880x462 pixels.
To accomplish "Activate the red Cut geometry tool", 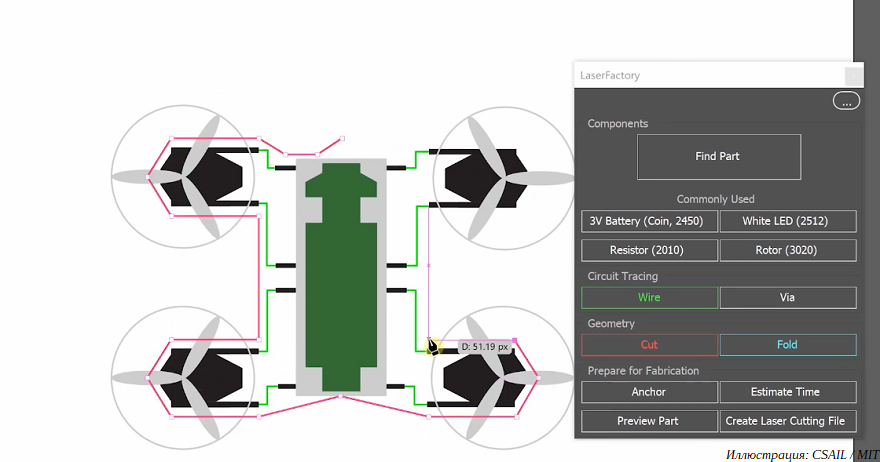I will click(x=649, y=345).
